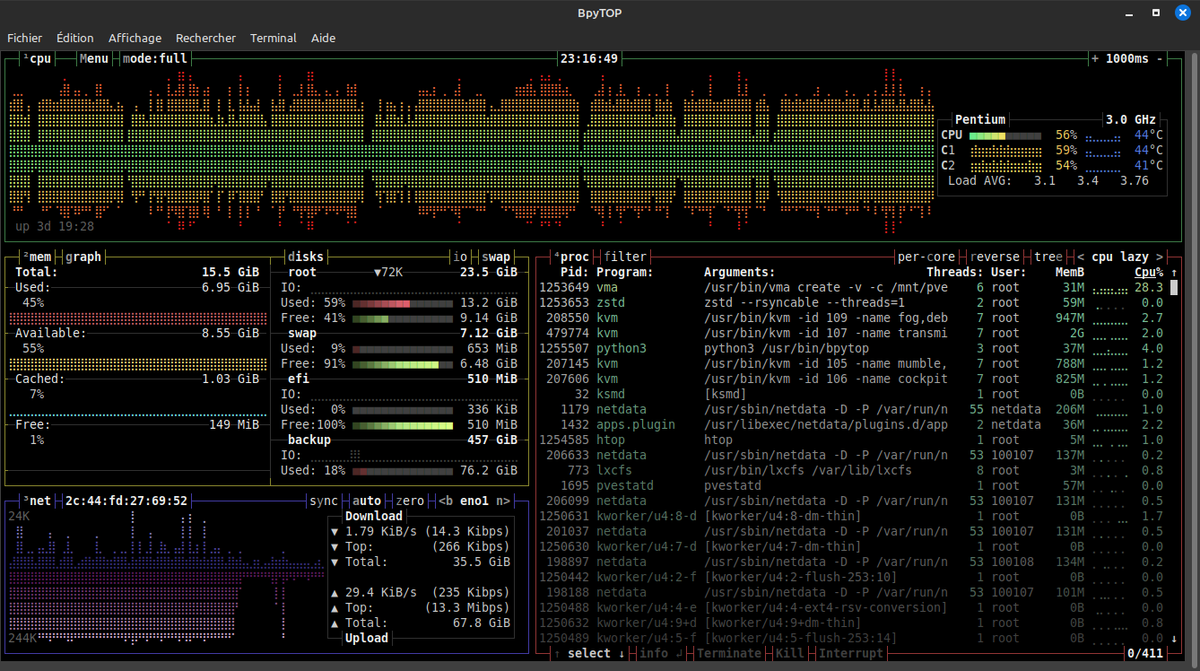Screen dimensions: 1200x671
Task: Click Kill in process footer
Action: click(790, 654)
